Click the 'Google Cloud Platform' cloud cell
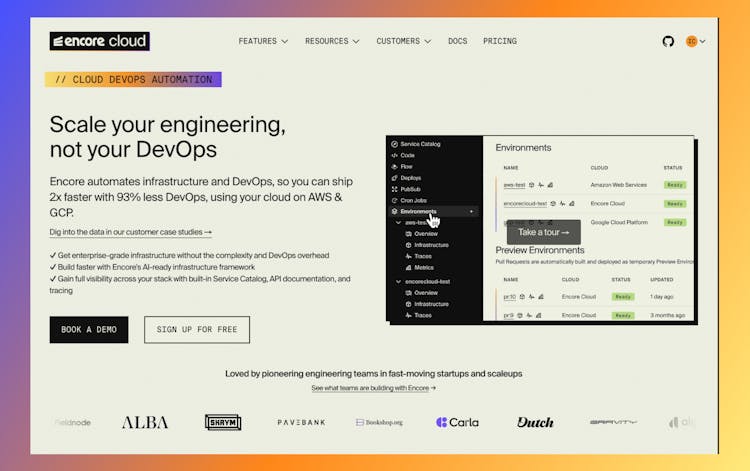The image size is (750, 471). pyautogui.click(x=619, y=222)
